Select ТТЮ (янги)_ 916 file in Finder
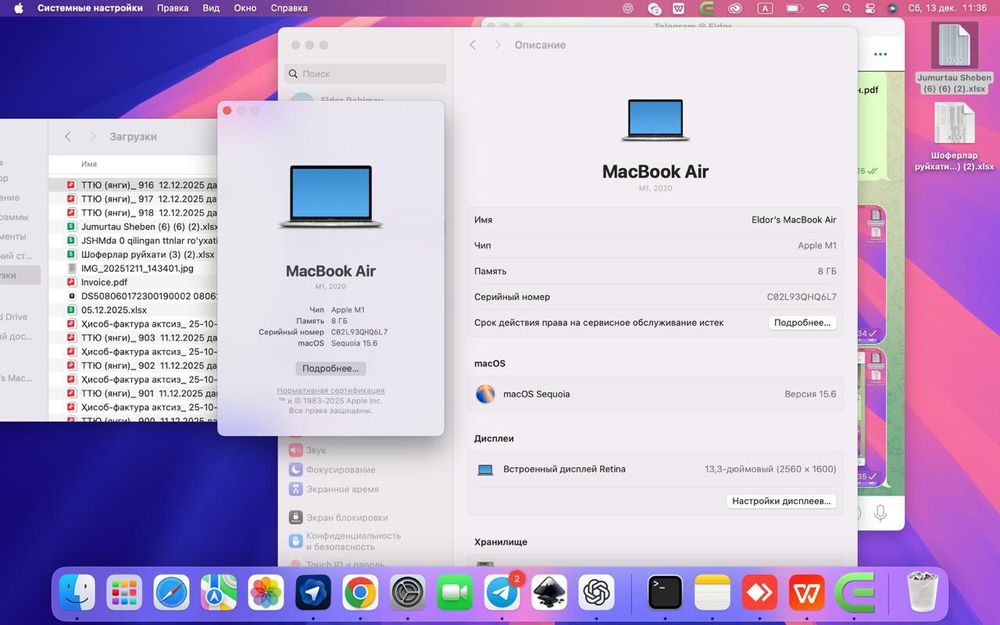 (134, 185)
